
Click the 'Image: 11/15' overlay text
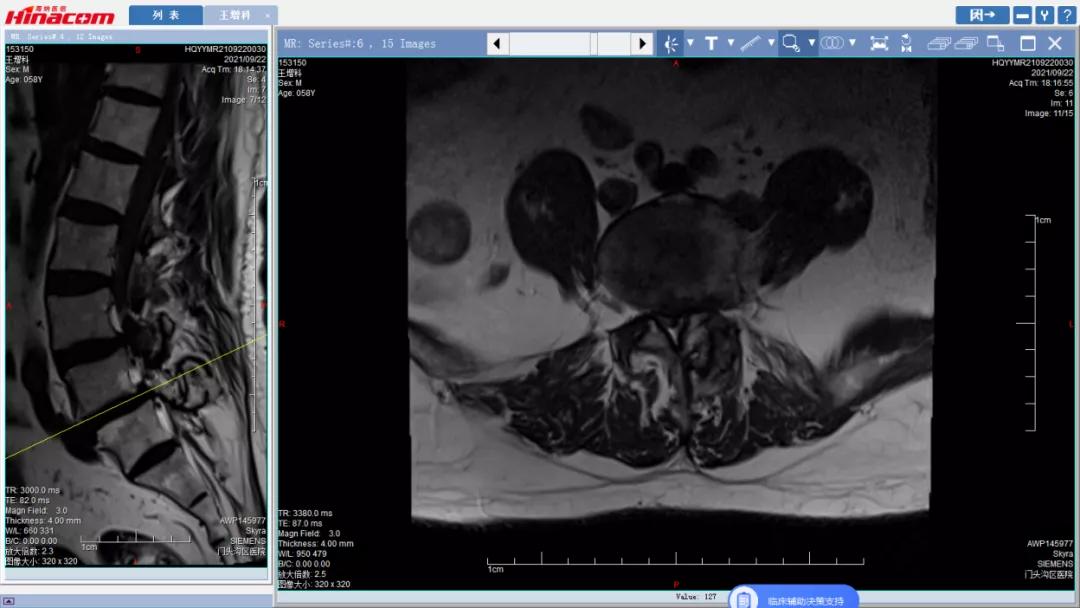tap(1048, 114)
